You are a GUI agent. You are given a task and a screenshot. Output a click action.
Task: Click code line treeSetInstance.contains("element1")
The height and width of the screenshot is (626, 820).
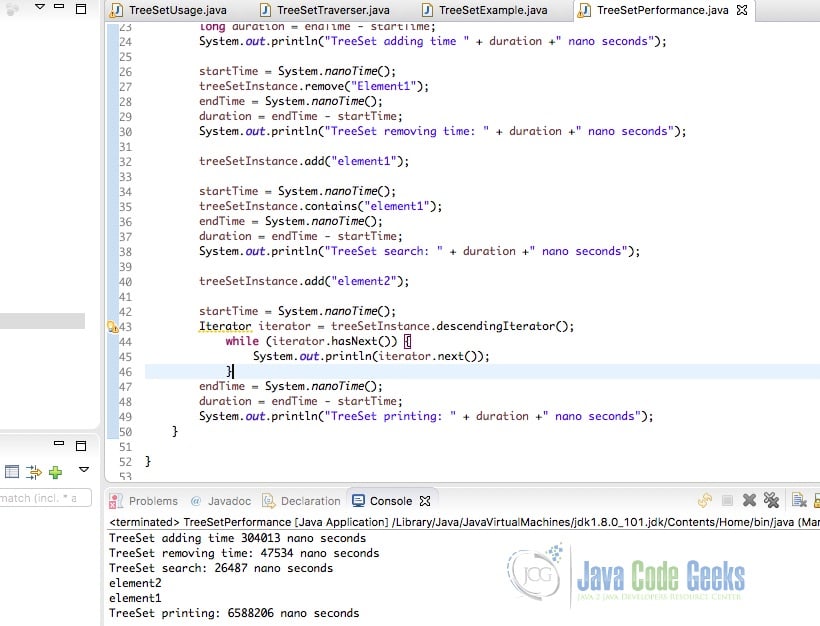pos(321,206)
